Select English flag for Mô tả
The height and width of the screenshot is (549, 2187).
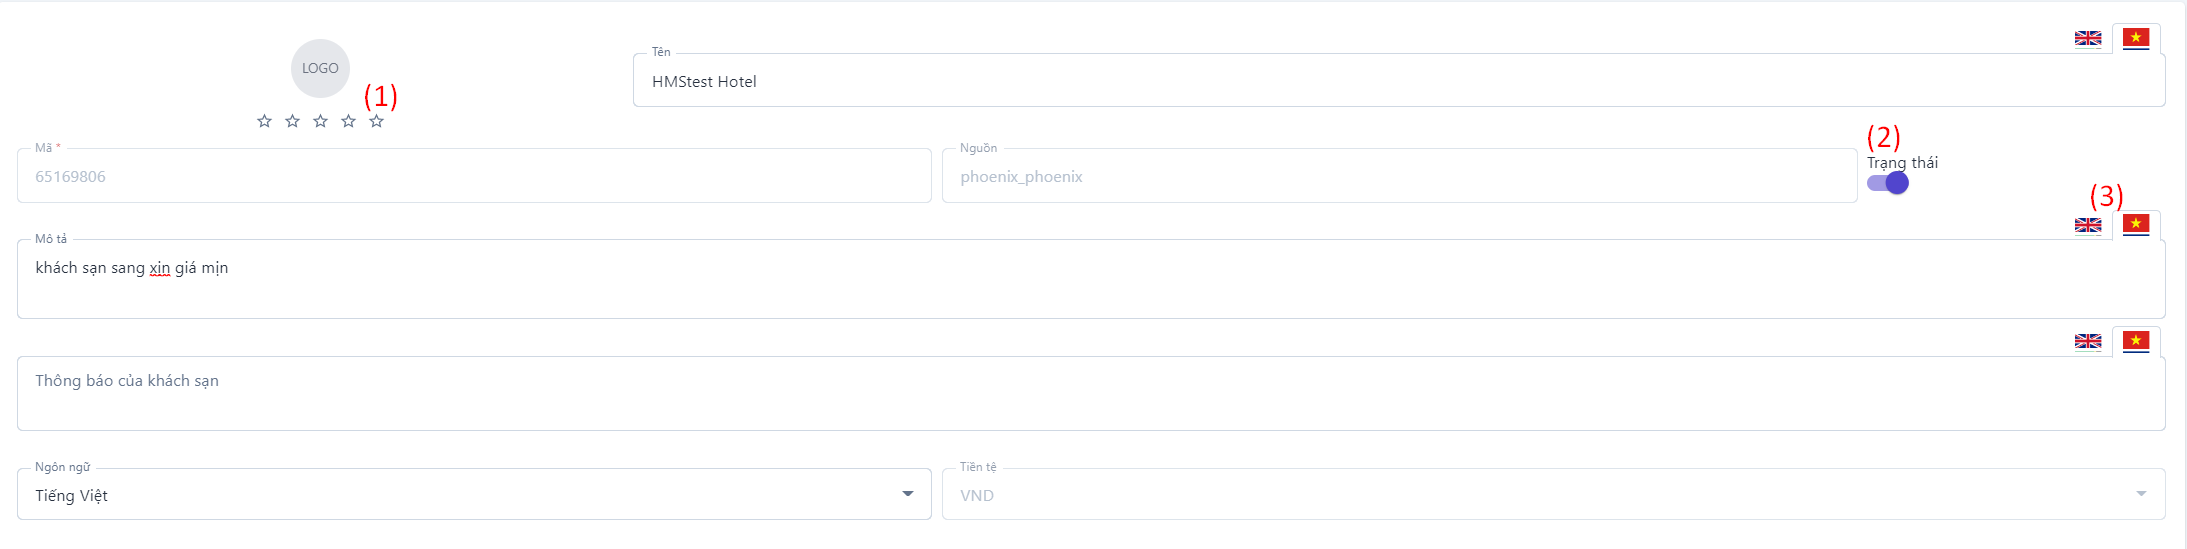tap(2087, 225)
